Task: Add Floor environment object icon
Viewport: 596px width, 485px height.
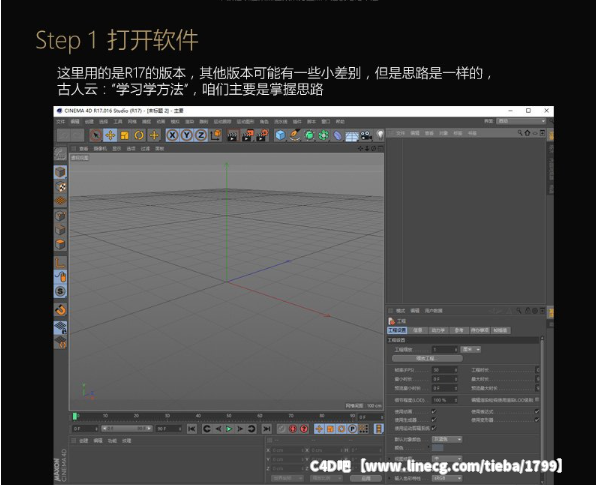Action: point(352,136)
